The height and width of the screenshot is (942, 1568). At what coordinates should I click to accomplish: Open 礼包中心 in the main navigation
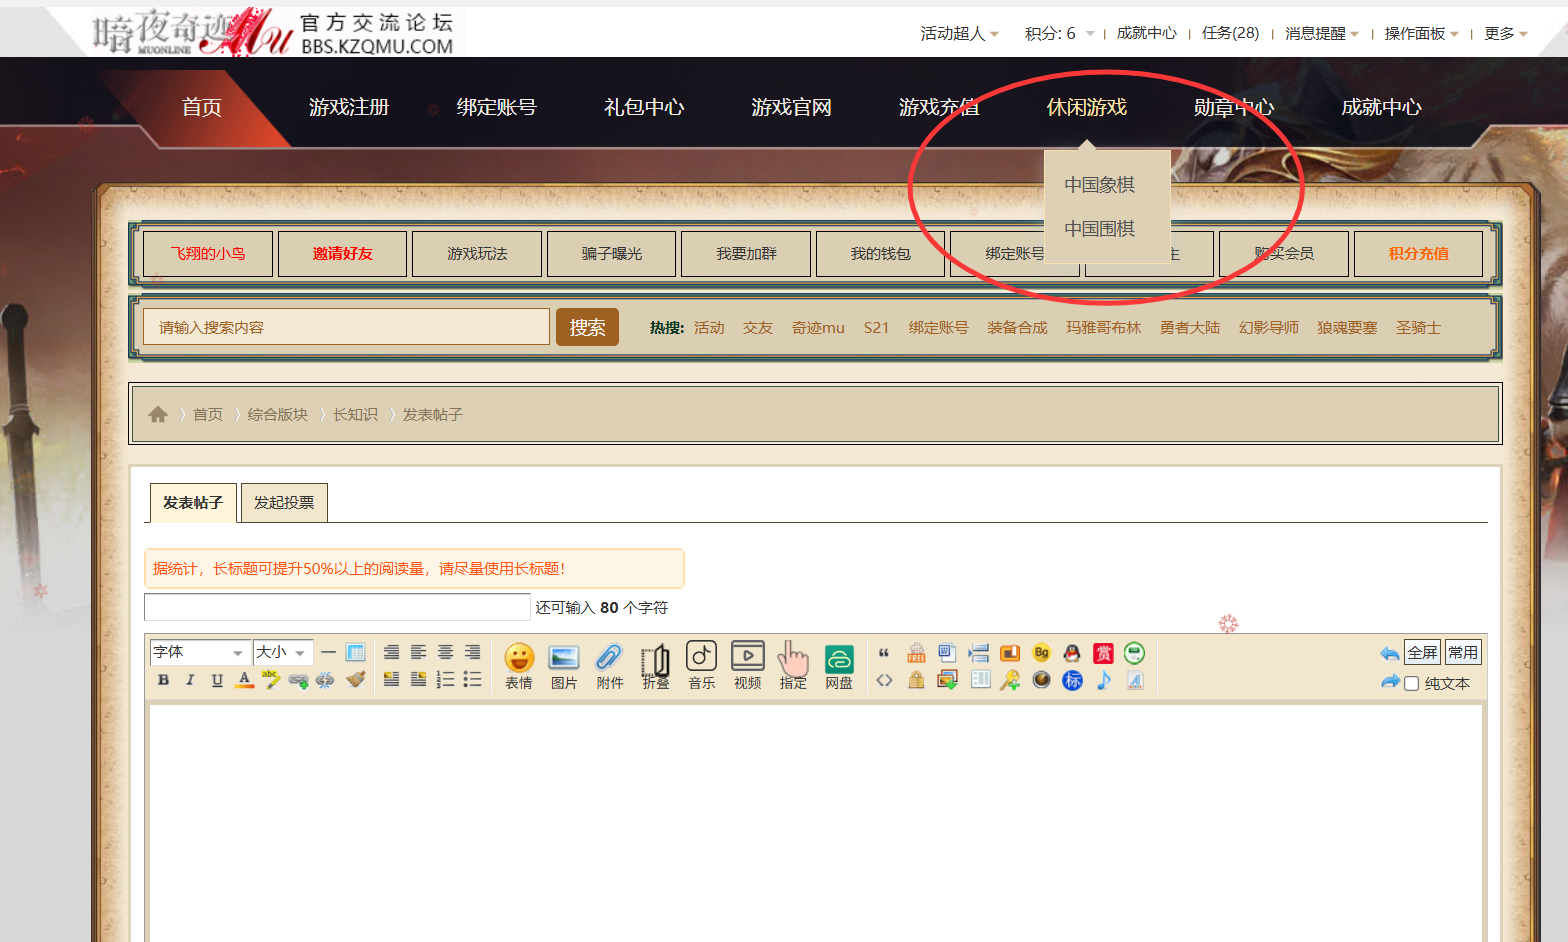click(644, 107)
